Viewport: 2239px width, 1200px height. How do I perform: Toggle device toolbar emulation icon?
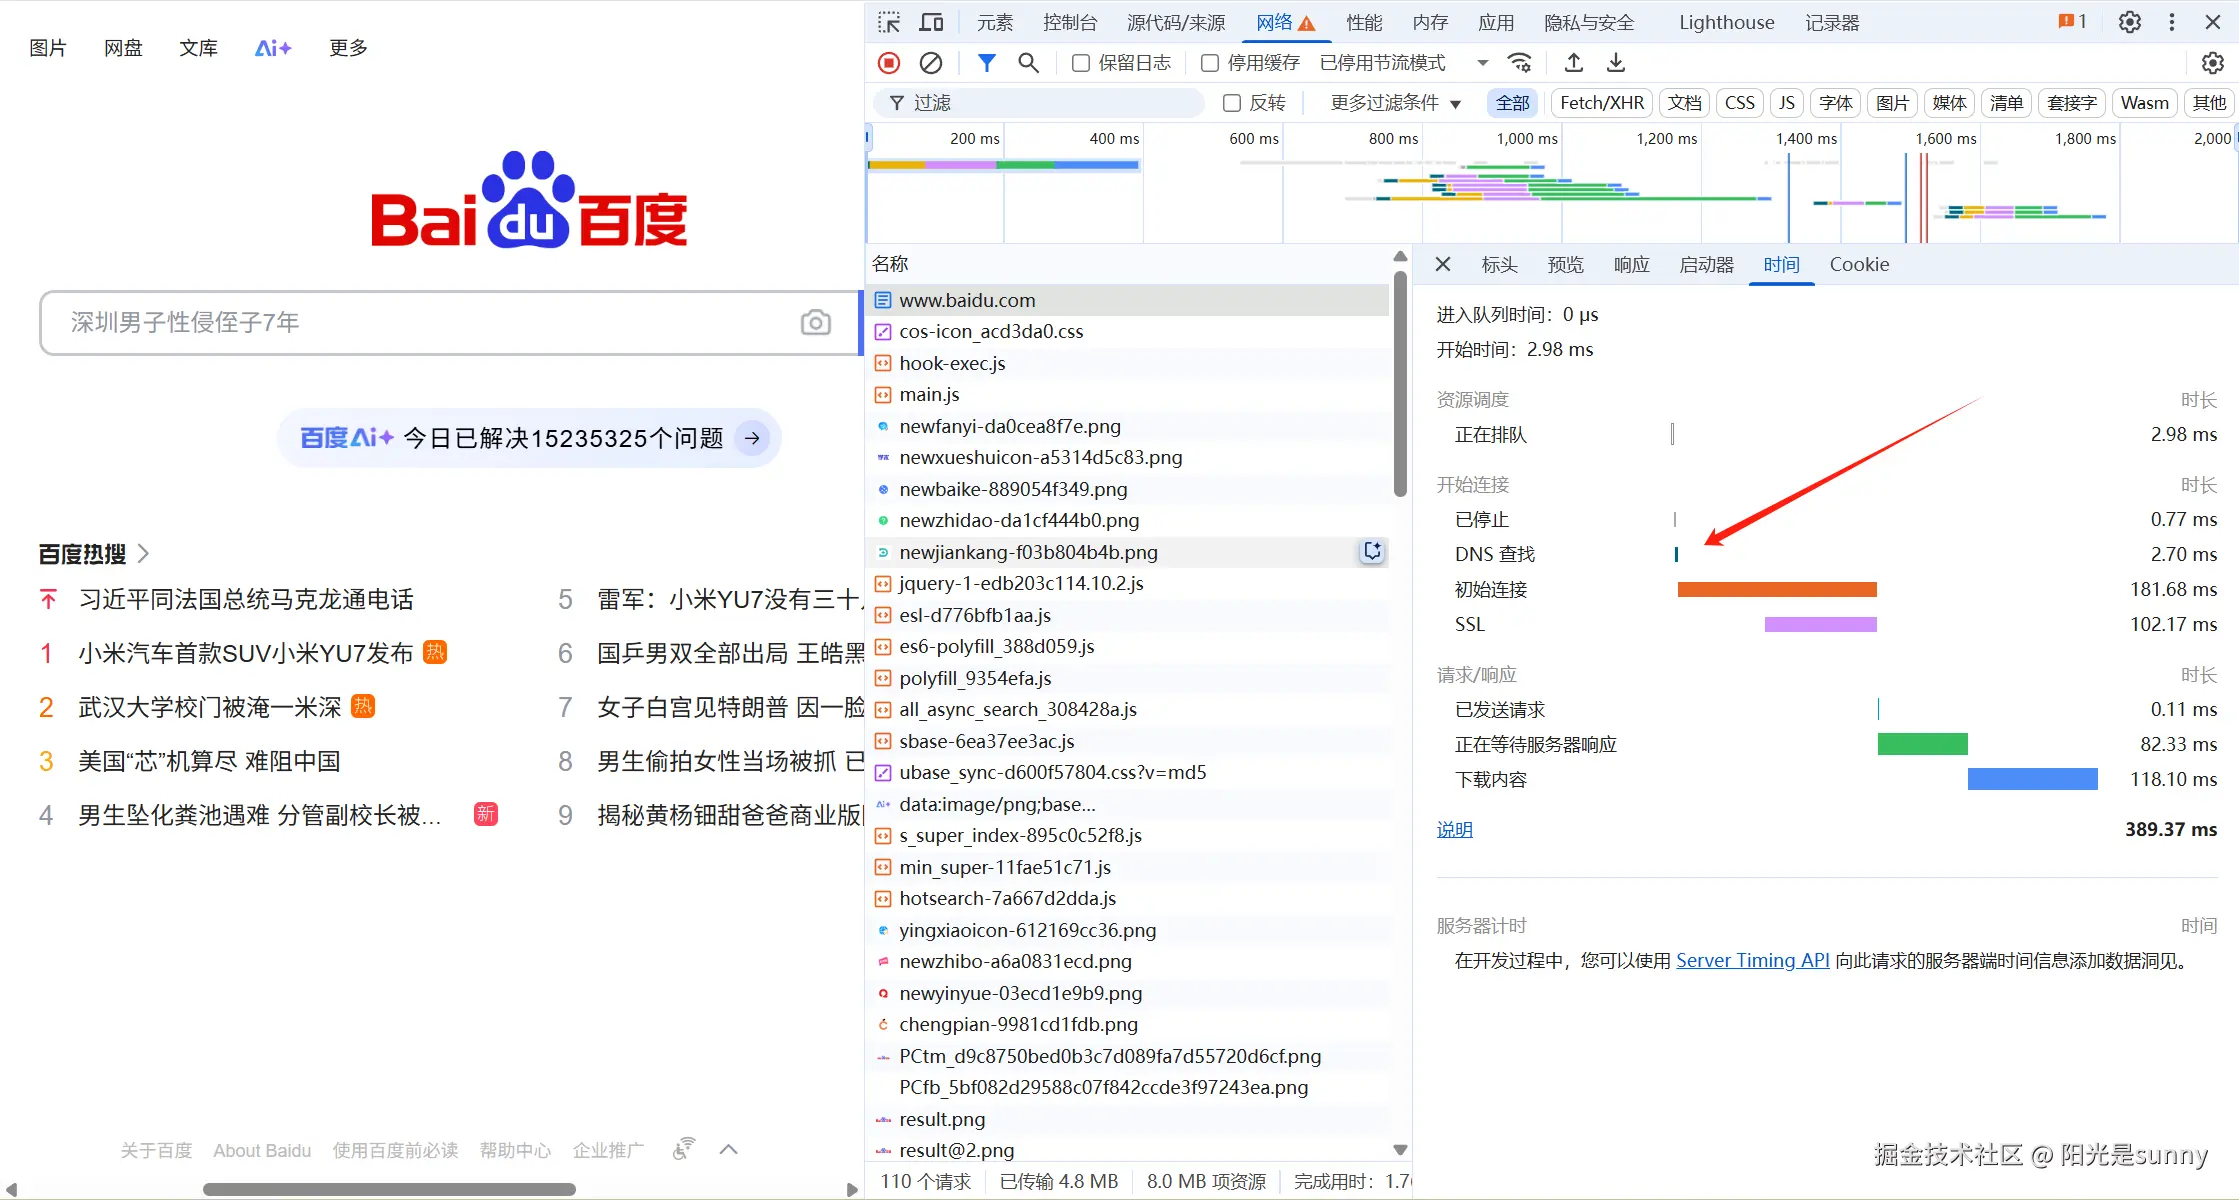pyautogui.click(x=931, y=22)
